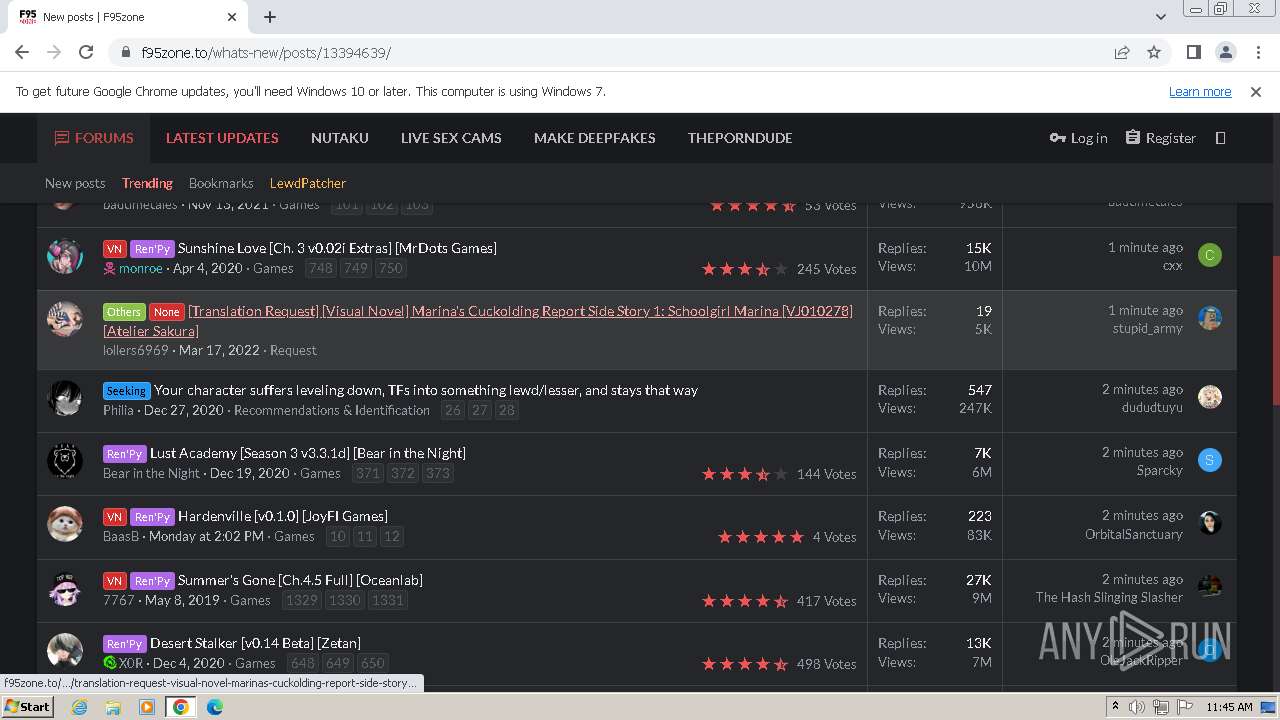This screenshot has width=1280, height=720.
Task: Open 'Your character suffers leveling down' thread
Action: tap(426, 390)
